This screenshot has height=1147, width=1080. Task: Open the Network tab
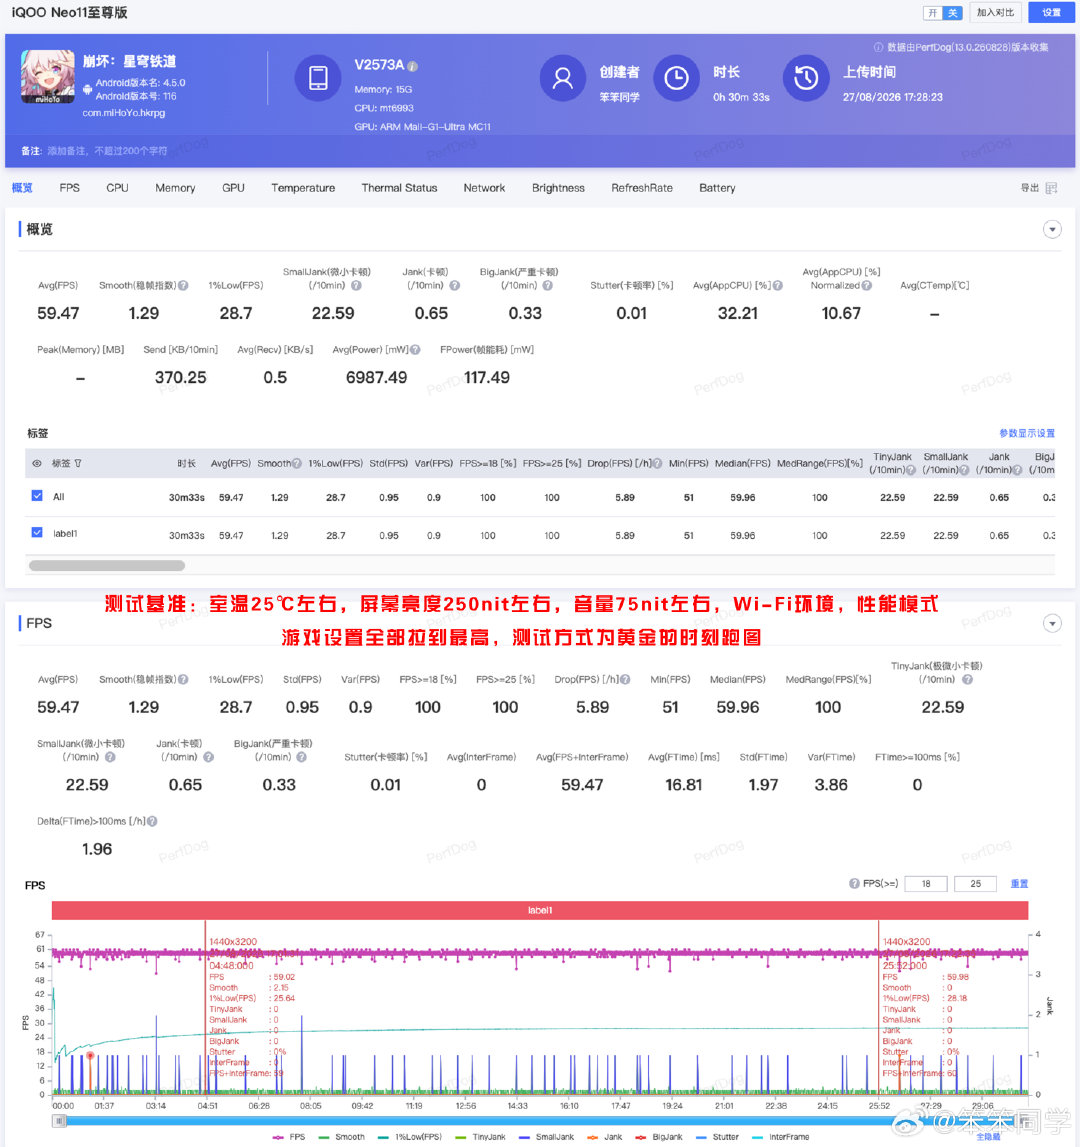pyautogui.click(x=484, y=188)
